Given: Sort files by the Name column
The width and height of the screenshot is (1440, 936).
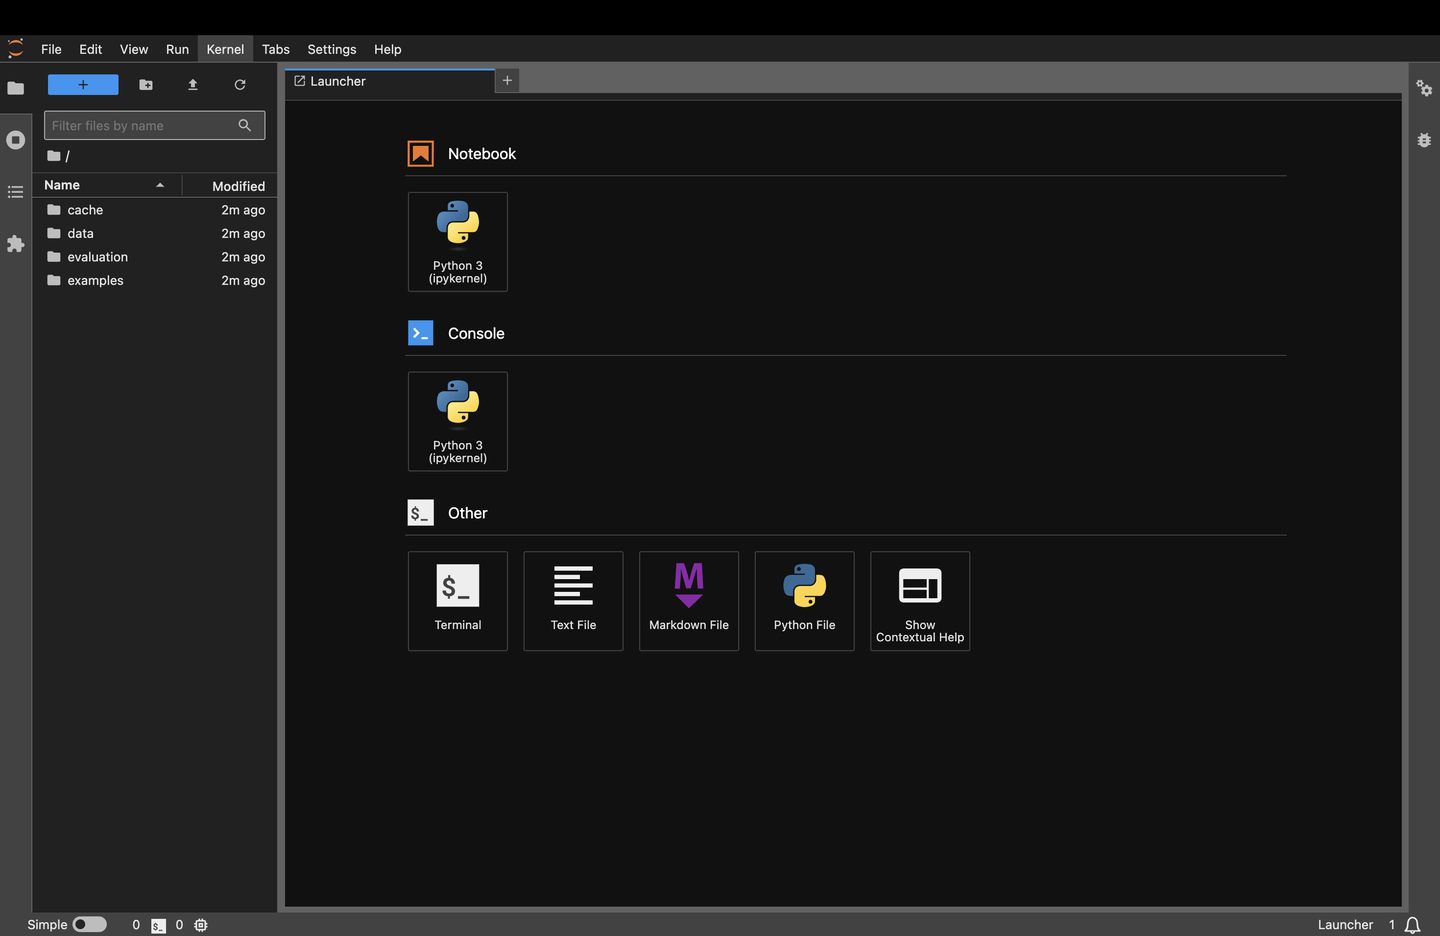Looking at the screenshot, I should coord(107,185).
